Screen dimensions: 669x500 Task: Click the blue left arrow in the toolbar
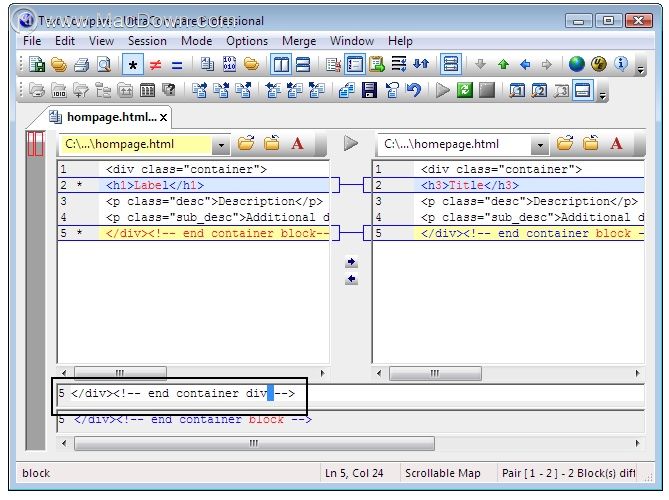(525, 64)
